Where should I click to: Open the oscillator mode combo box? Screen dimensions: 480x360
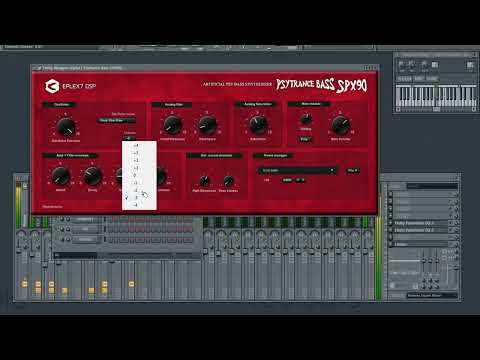pos(117,120)
